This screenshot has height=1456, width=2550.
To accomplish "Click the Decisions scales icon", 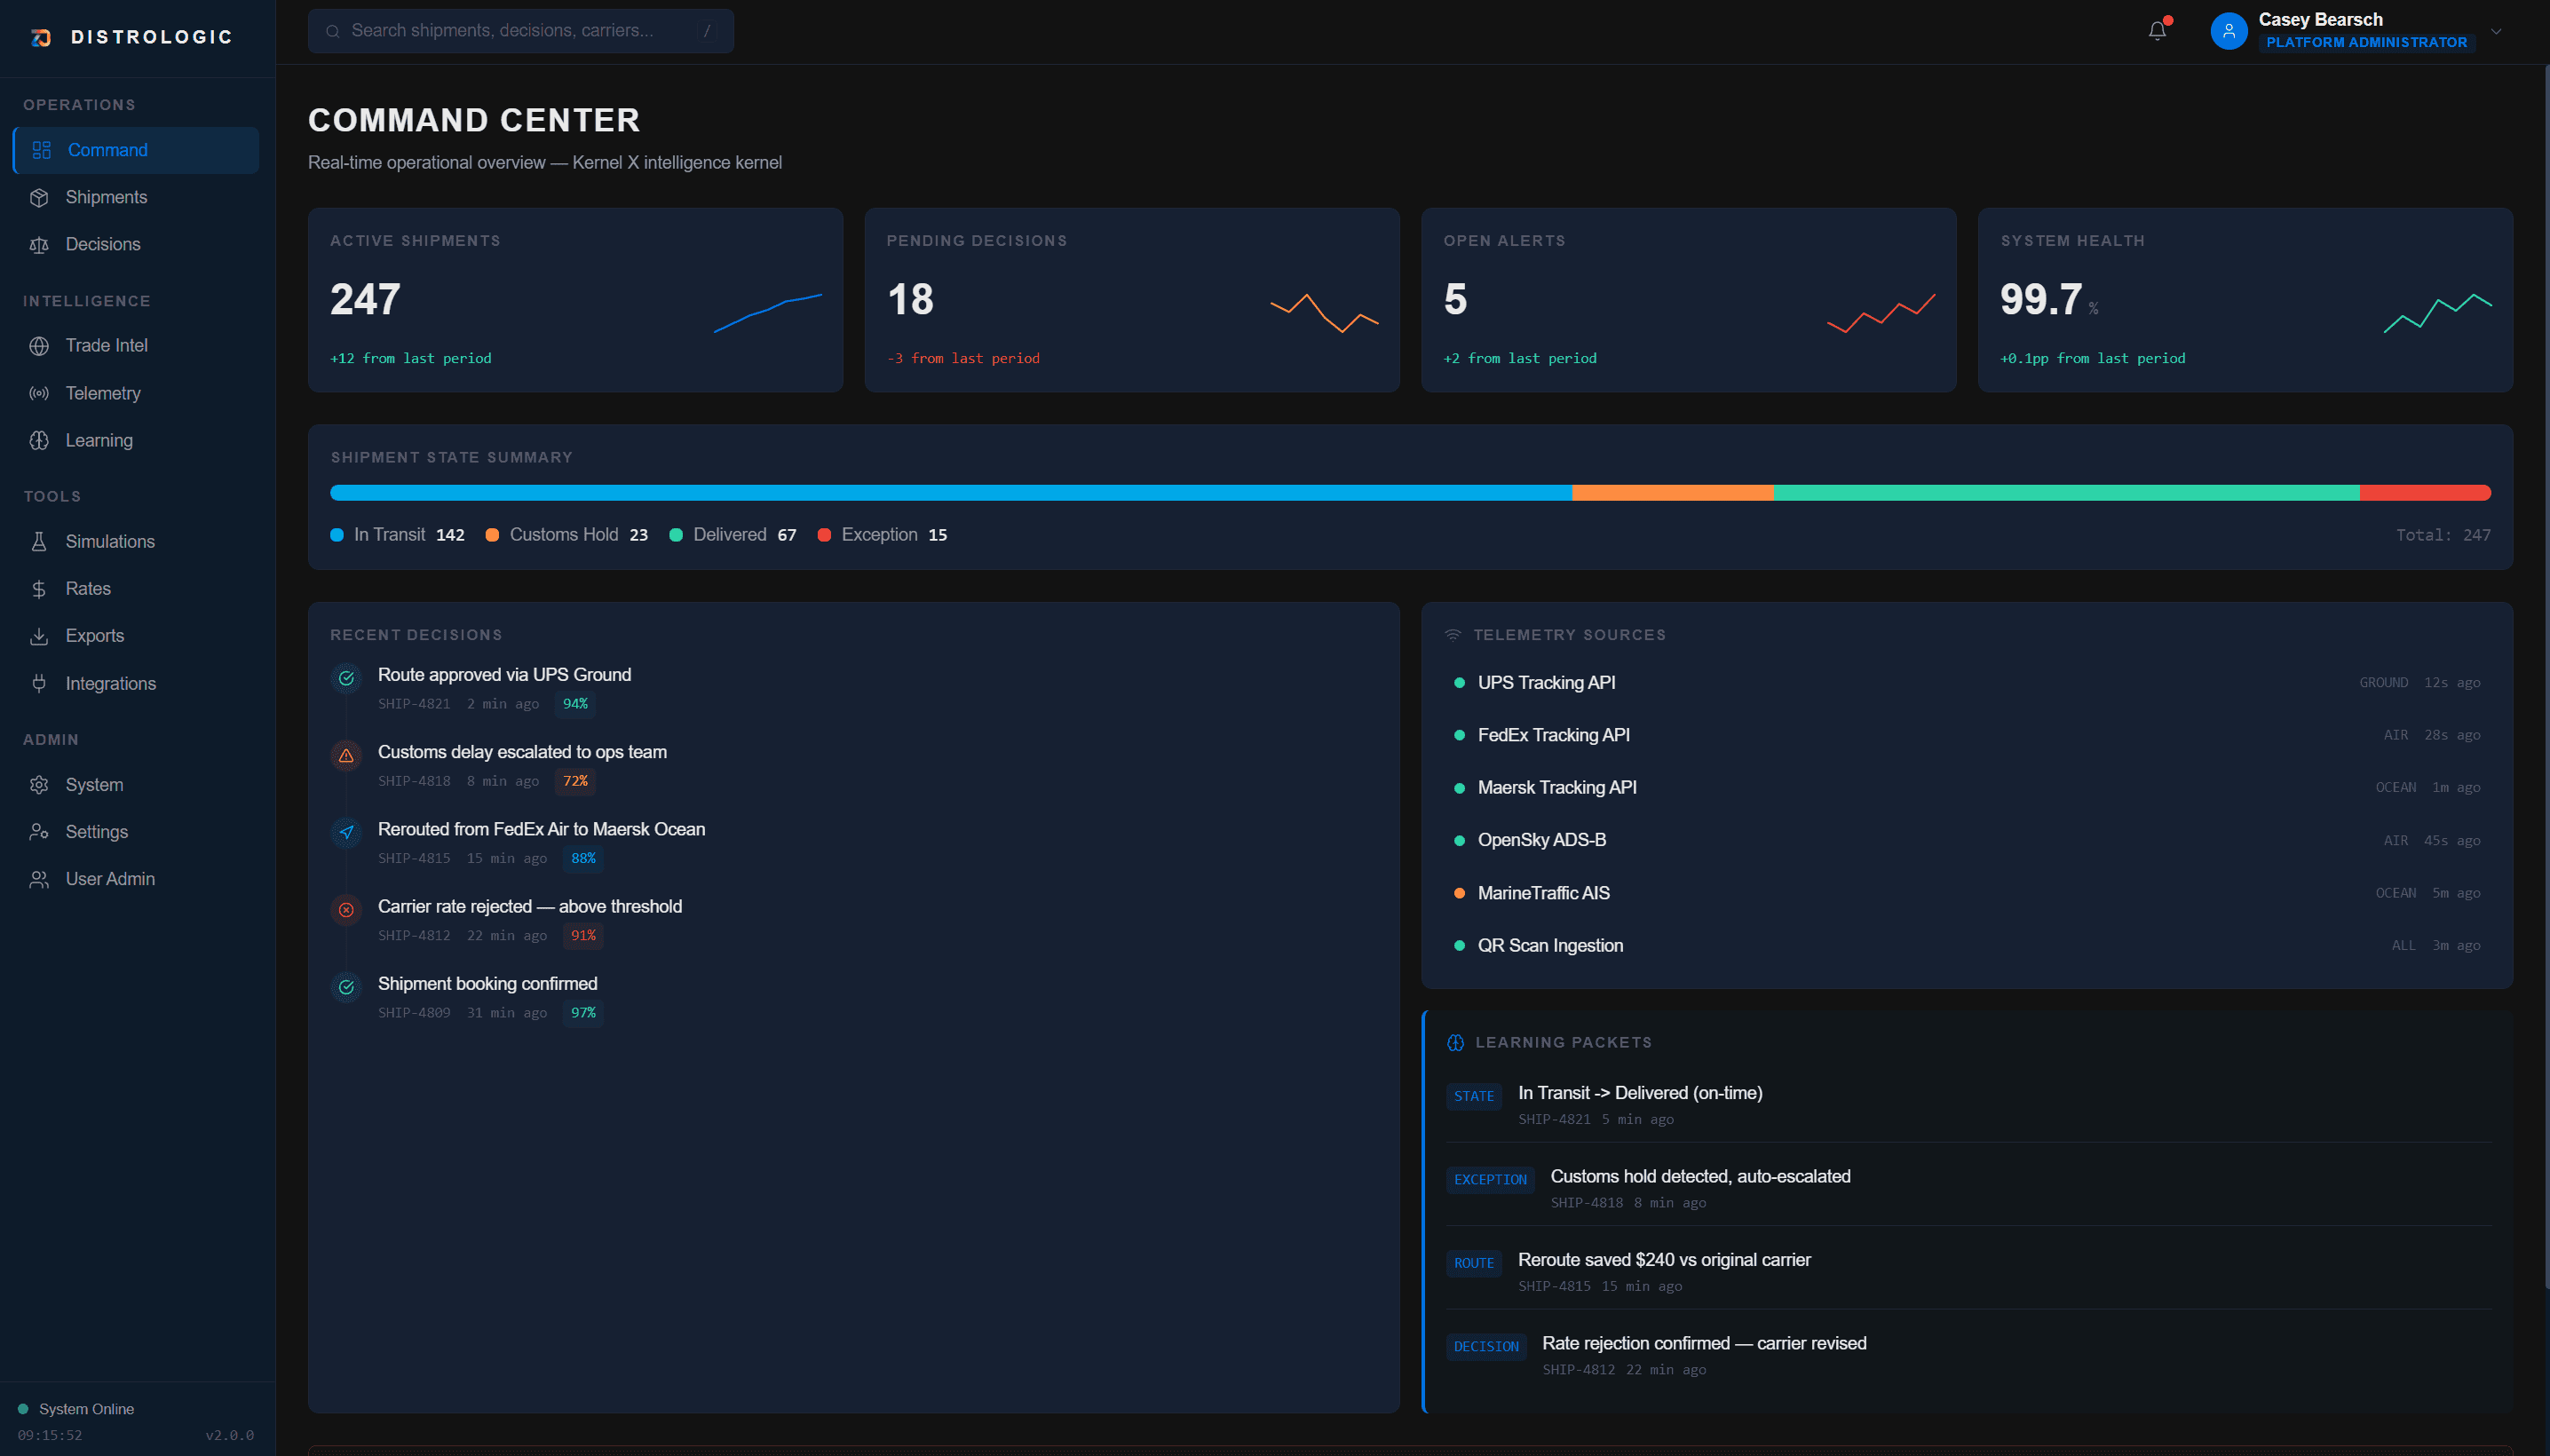I will (40, 244).
